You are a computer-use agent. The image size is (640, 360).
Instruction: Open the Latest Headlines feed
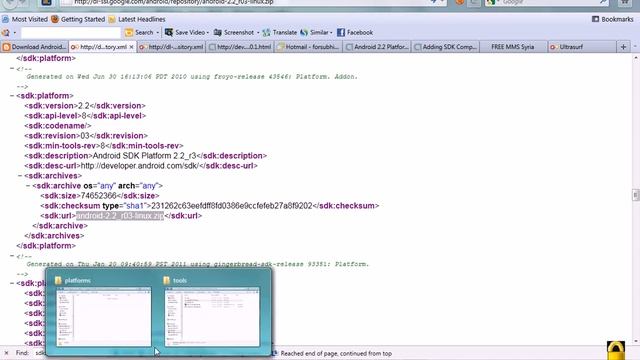pos(137,19)
